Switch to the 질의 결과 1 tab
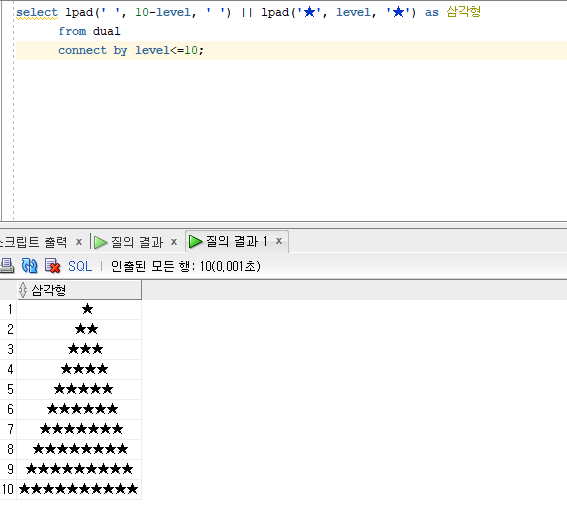567x524 pixels. coord(236,241)
